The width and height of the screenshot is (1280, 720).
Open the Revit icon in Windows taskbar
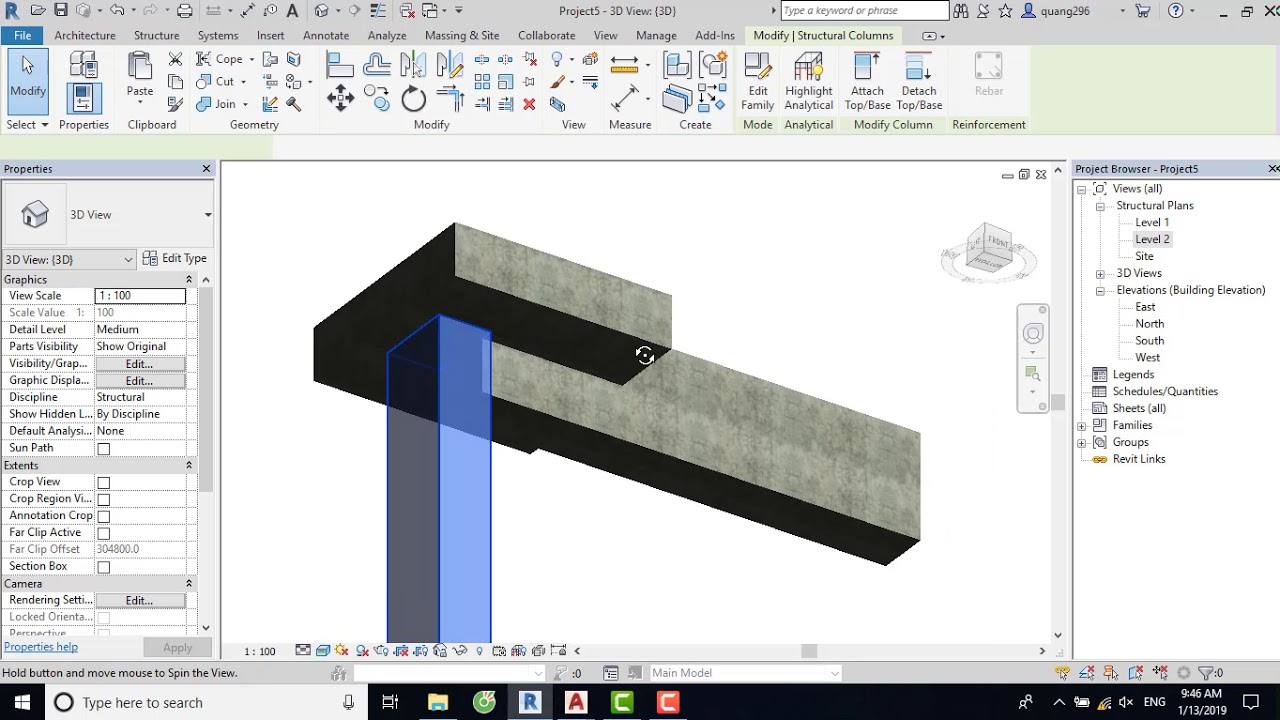(x=530, y=702)
